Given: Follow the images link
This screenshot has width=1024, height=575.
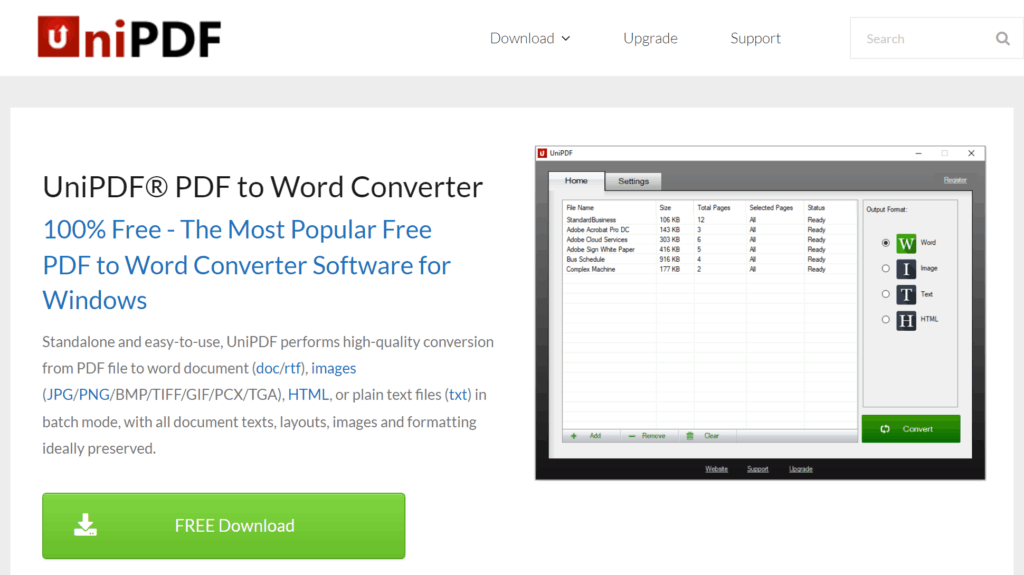Looking at the screenshot, I should pyautogui.click(x=333, y=368).
